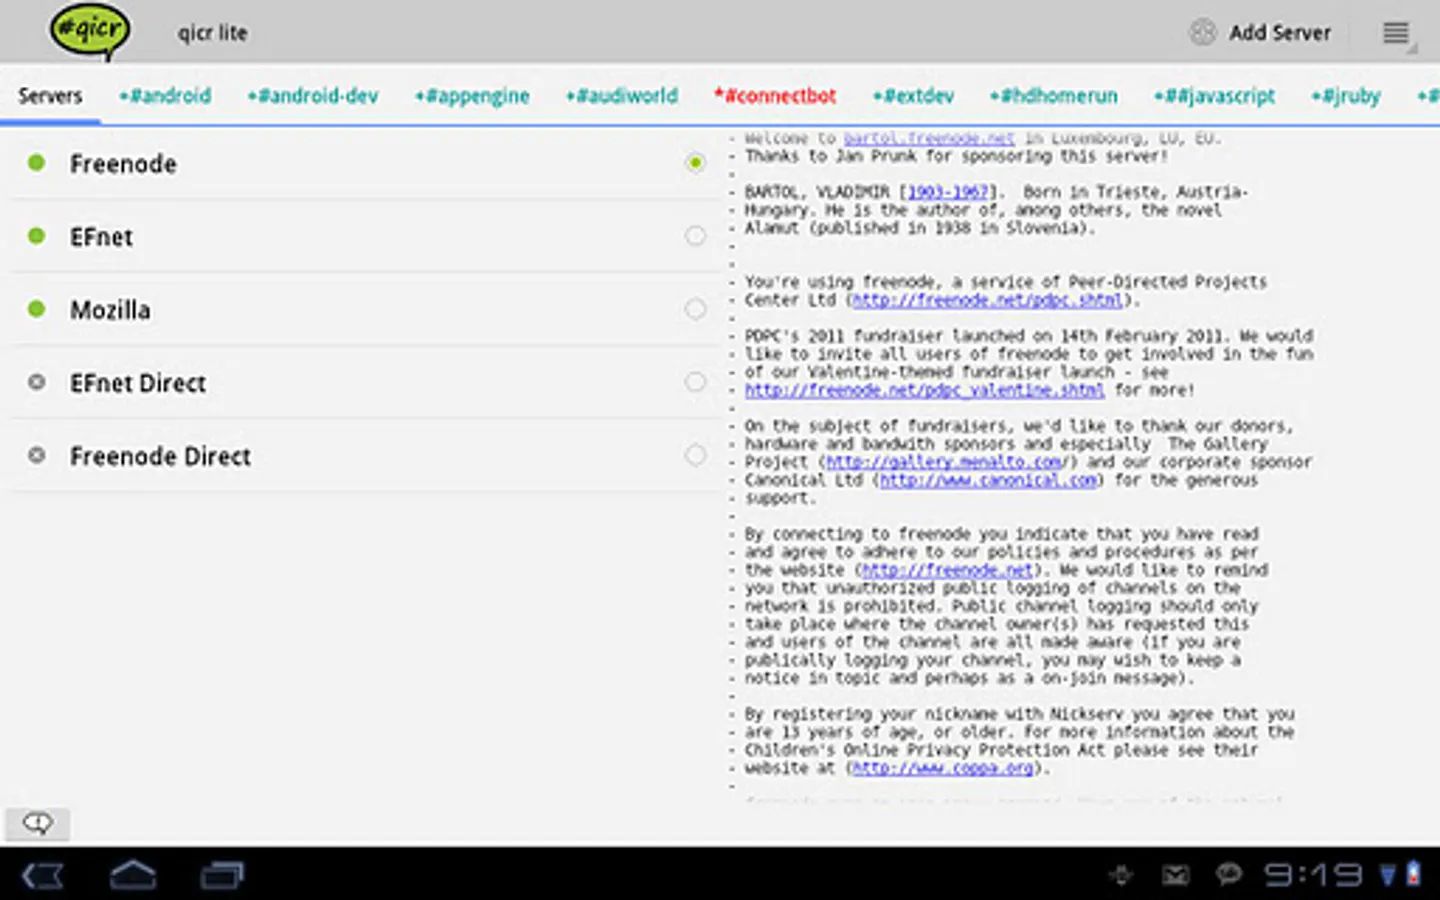Tap the battery status icon
1440x900 pixels.
click(x=1414, y=875)
